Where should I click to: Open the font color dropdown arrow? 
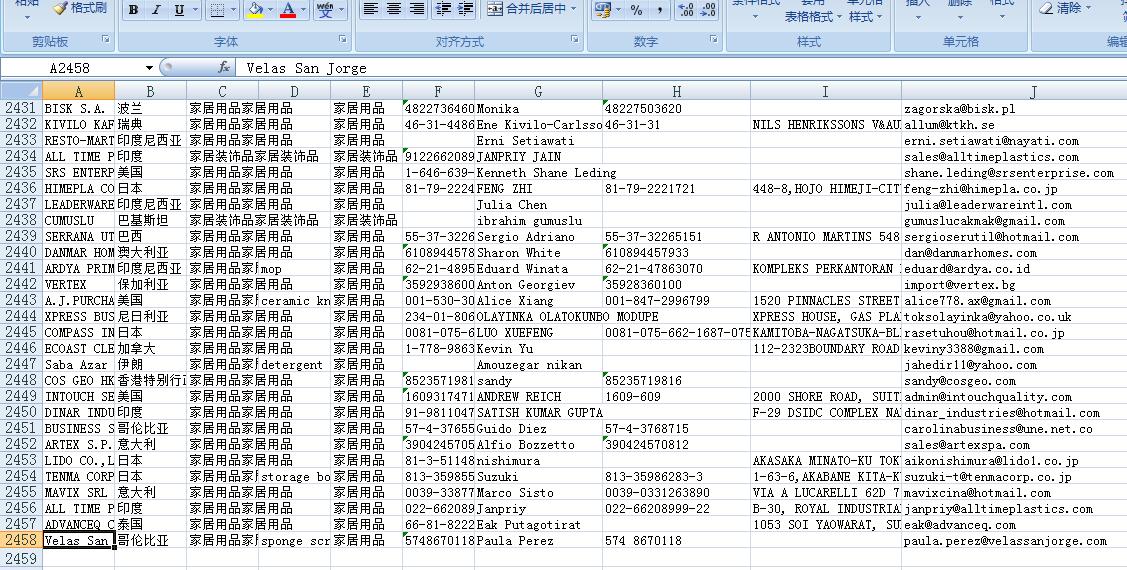click(303, 9)
